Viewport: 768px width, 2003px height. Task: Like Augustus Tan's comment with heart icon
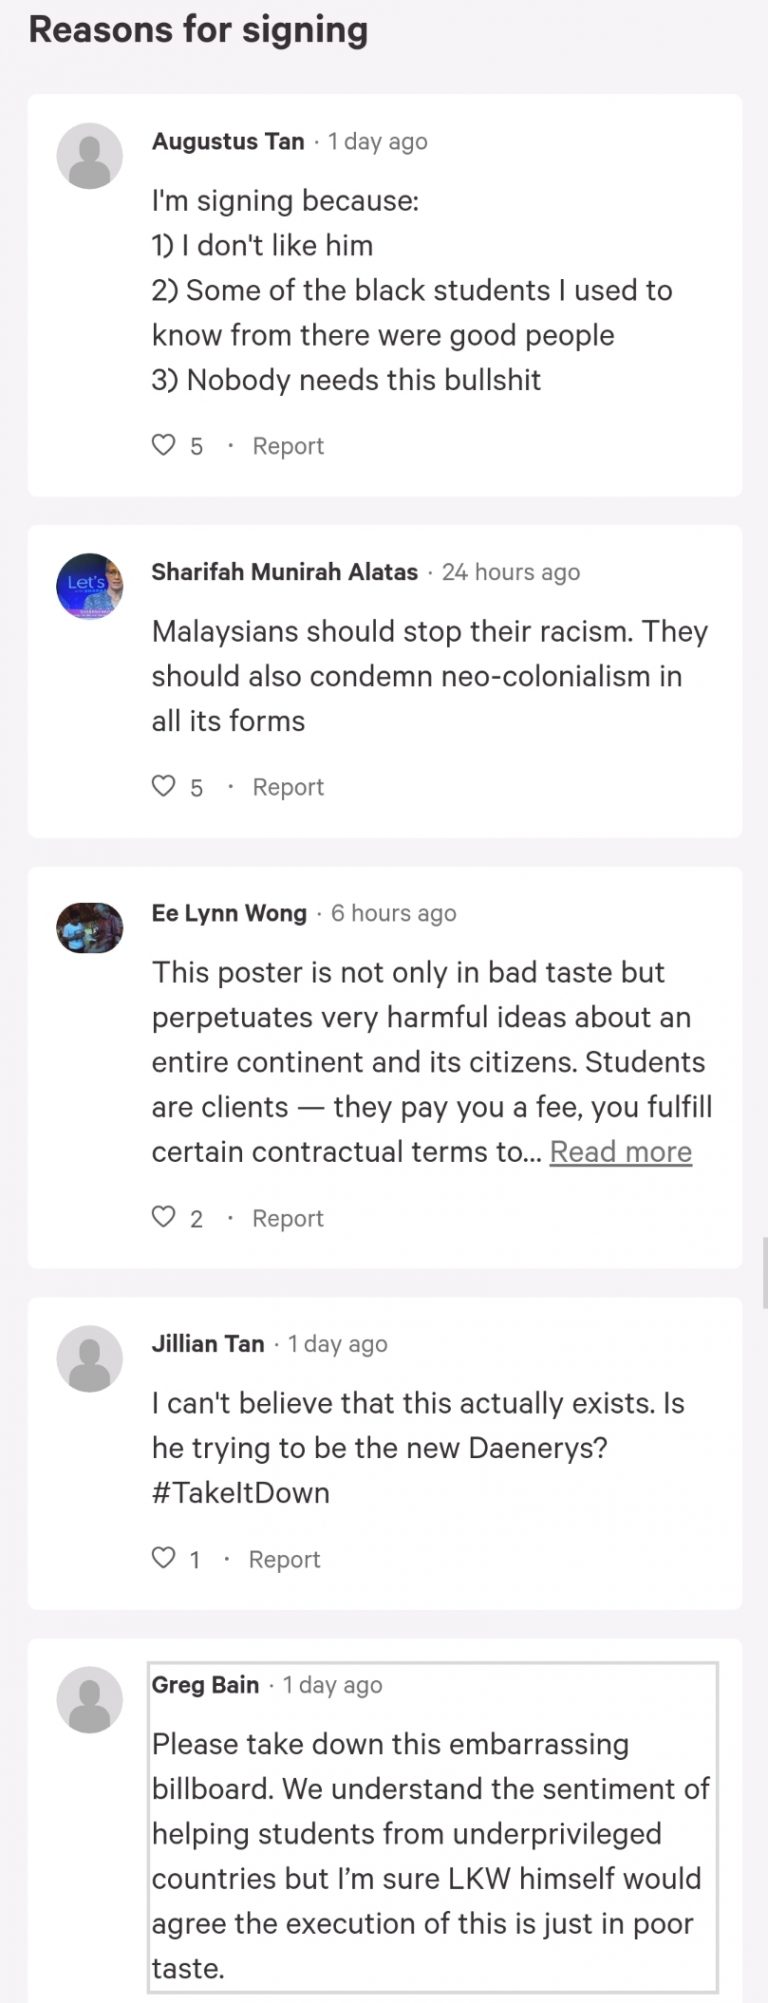(163, 444)
